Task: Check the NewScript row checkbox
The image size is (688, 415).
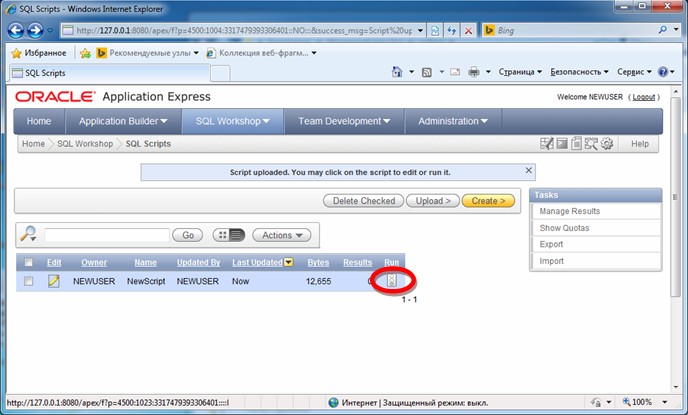Action: [x=28, y=281]
